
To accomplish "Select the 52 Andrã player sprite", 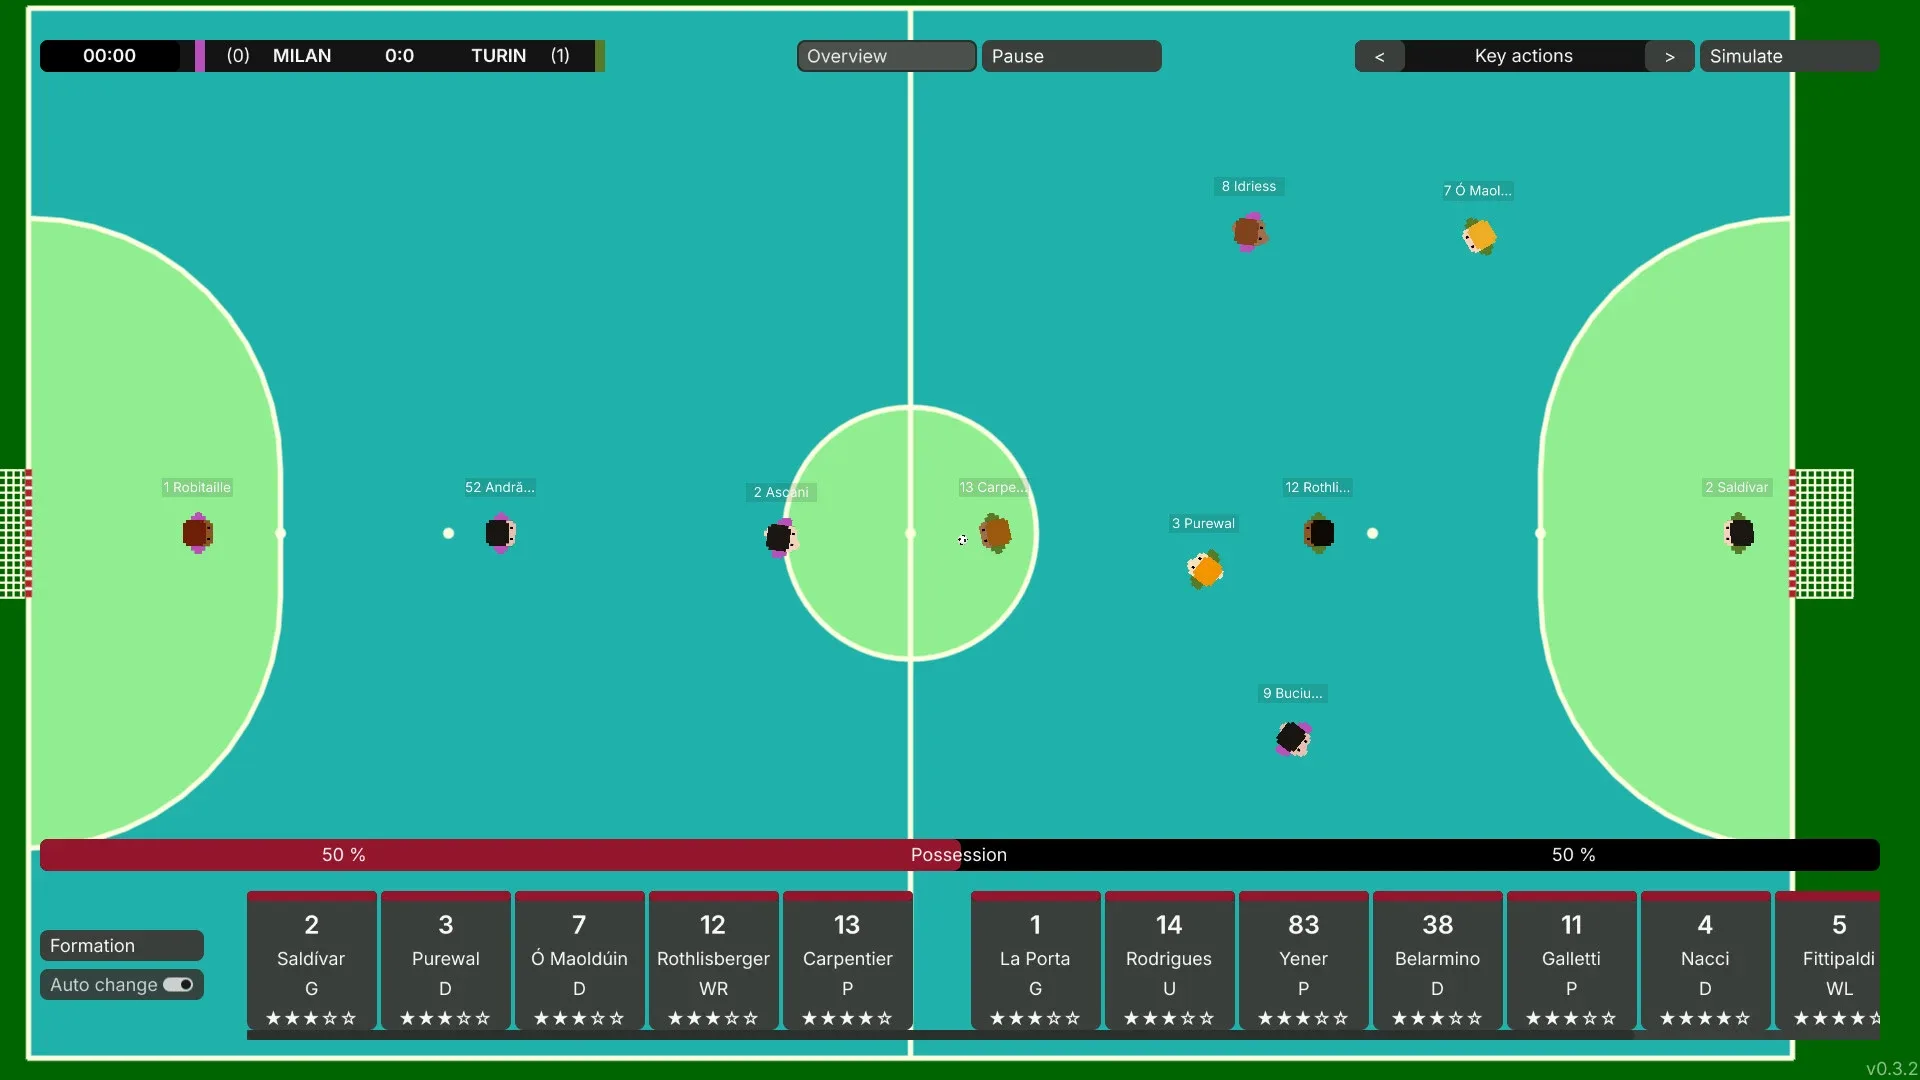I will (500, 533).
